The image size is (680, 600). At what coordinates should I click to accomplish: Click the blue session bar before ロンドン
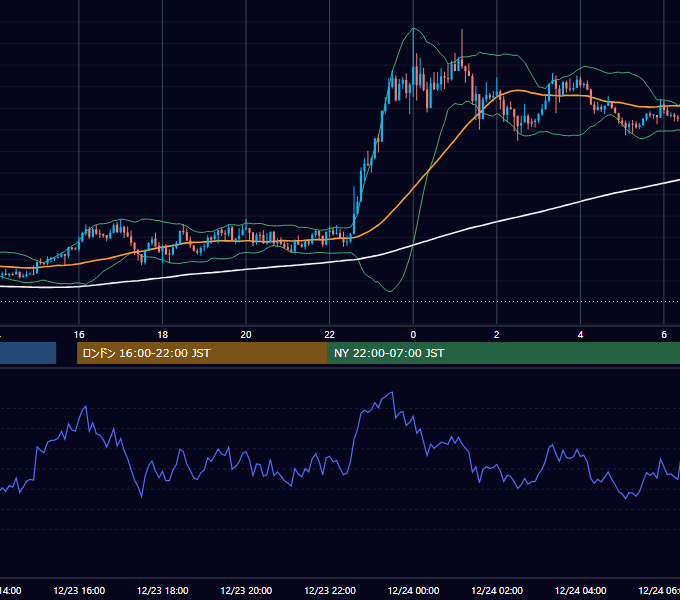coord(28,353)
